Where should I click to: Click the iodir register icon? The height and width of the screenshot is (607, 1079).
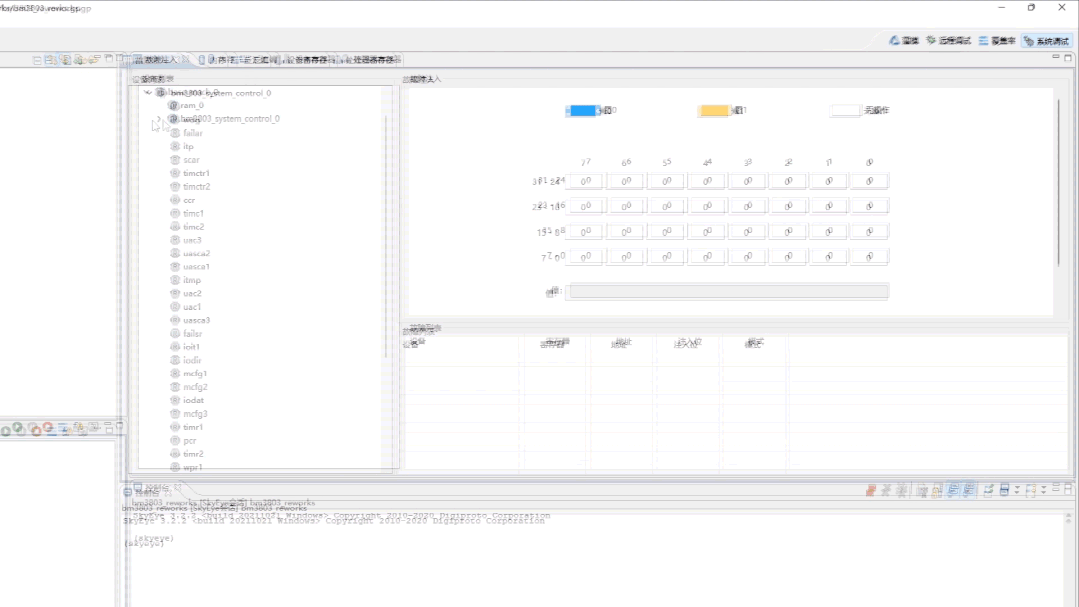point(175,360)
